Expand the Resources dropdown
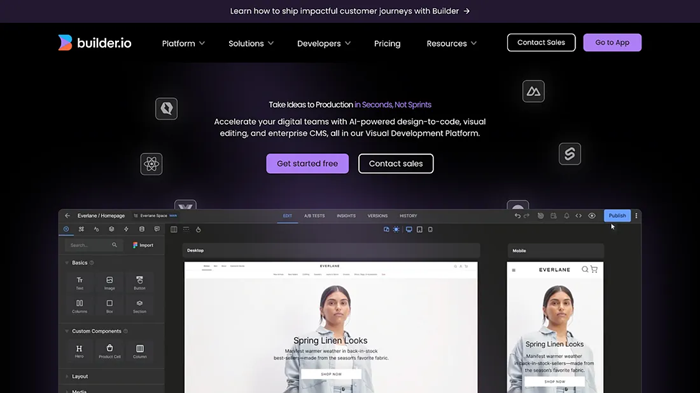Viewport: 700px width, 393px height. pyautogui.click(x=451, y=43)
